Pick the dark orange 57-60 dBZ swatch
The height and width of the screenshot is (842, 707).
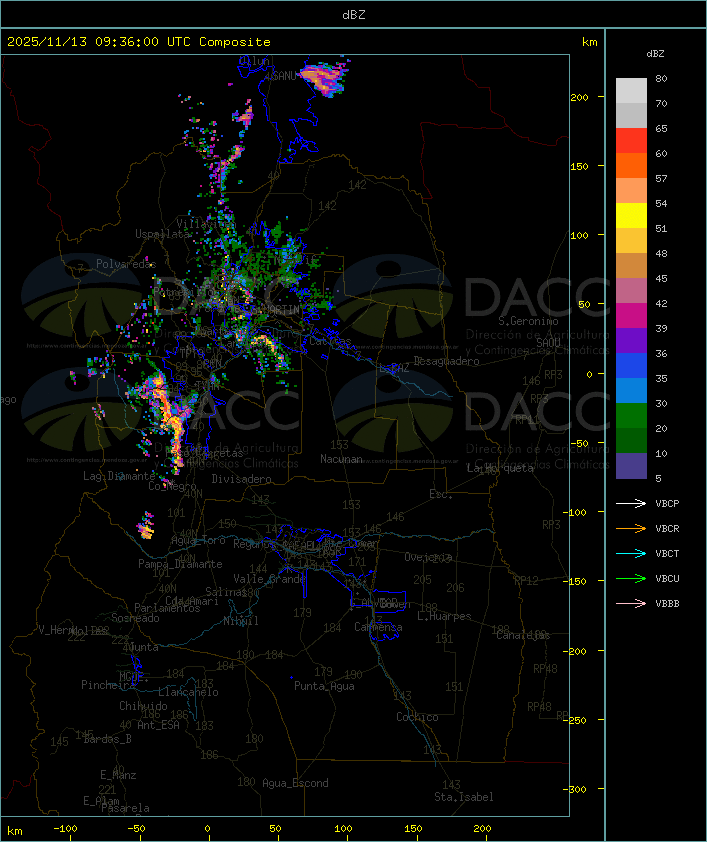631,165
